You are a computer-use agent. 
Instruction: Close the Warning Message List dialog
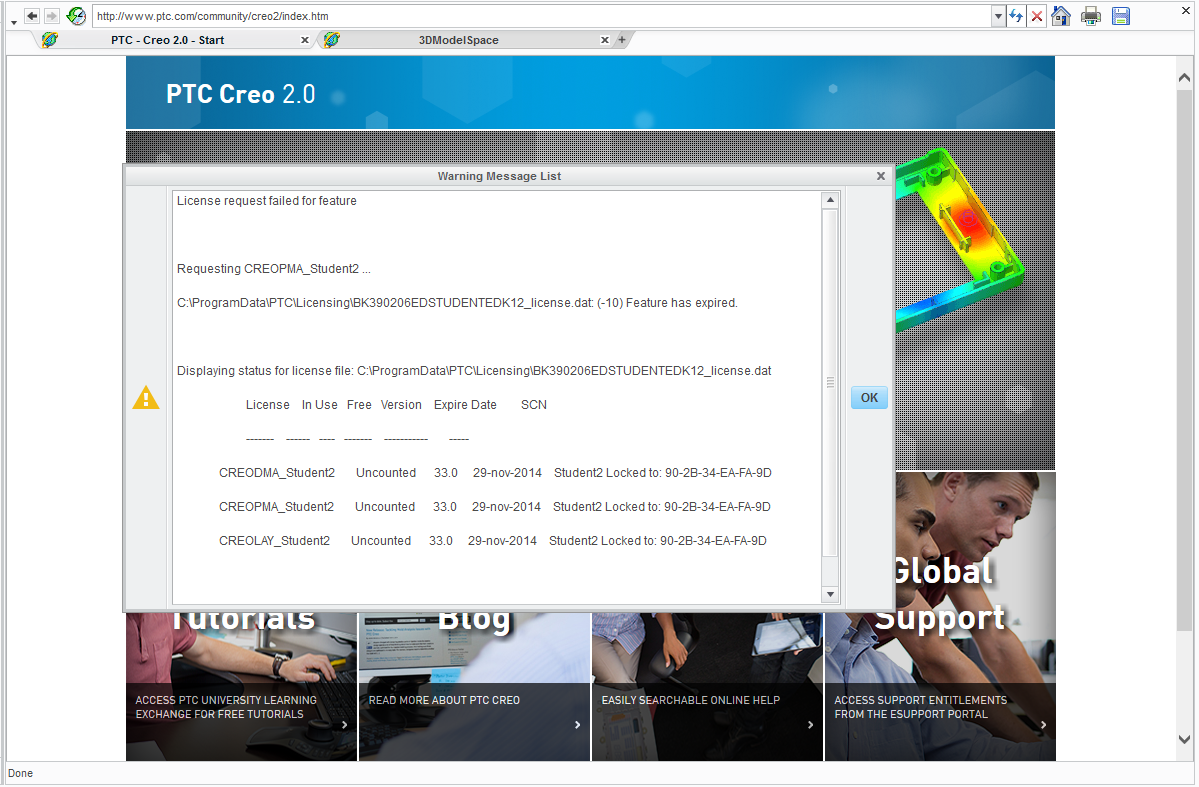point(880,177)
